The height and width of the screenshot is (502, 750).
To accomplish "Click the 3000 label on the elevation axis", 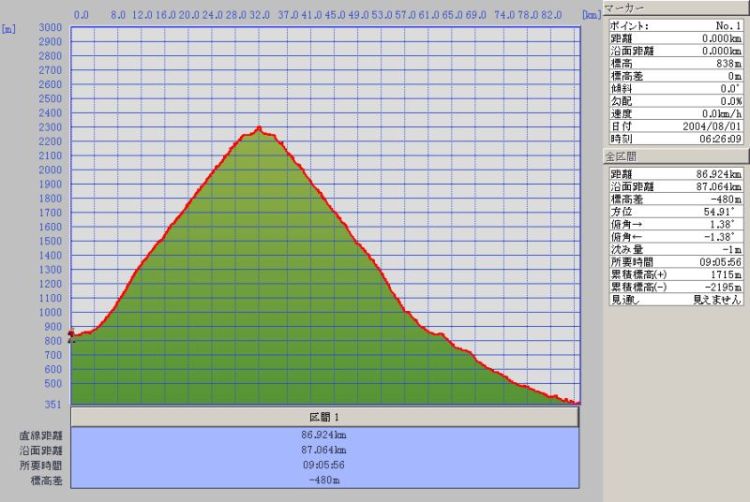I will pyautogui.click(x=48, y=28).
